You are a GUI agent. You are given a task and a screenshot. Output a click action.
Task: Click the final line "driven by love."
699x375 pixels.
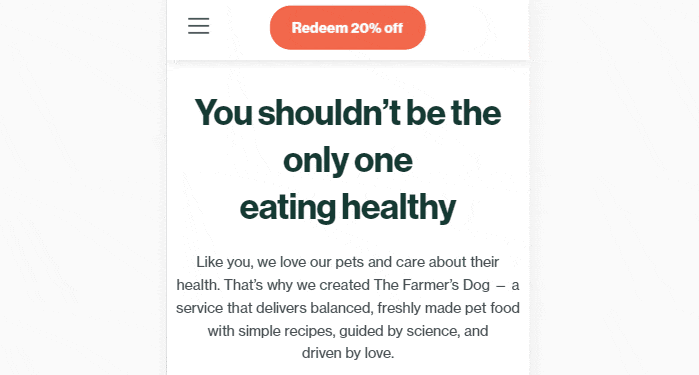[348, 353]
